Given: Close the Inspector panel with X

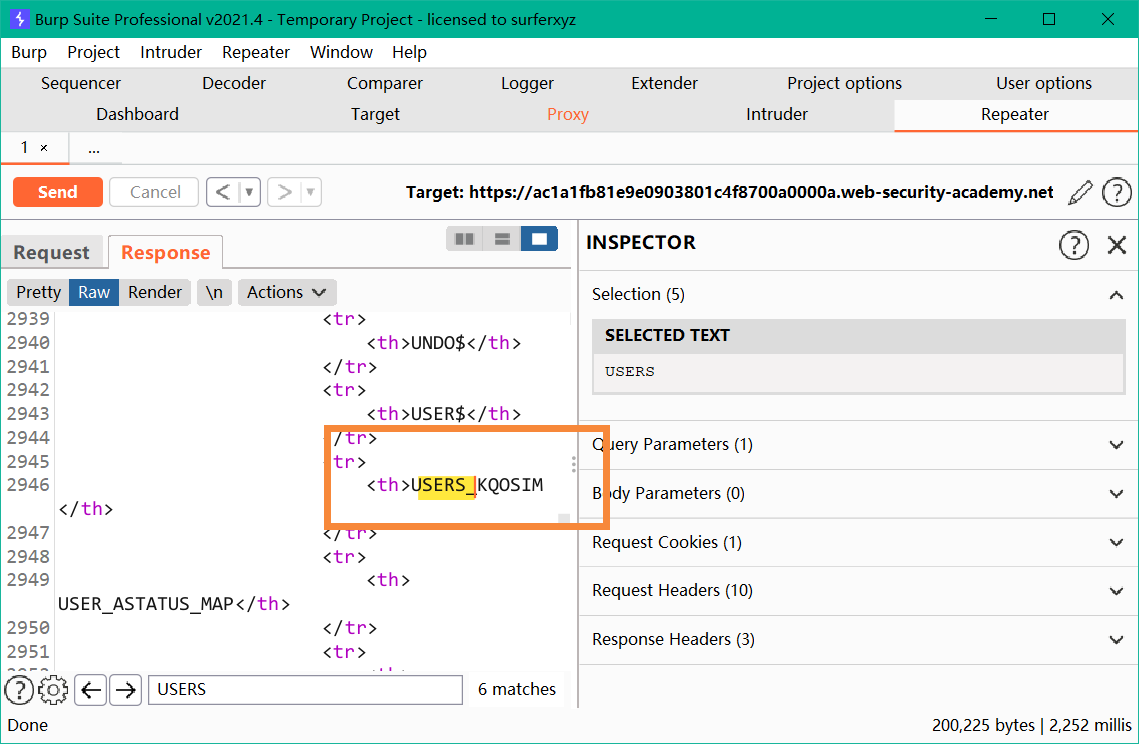Looking at the screenshot, I should click(1116, 245).
